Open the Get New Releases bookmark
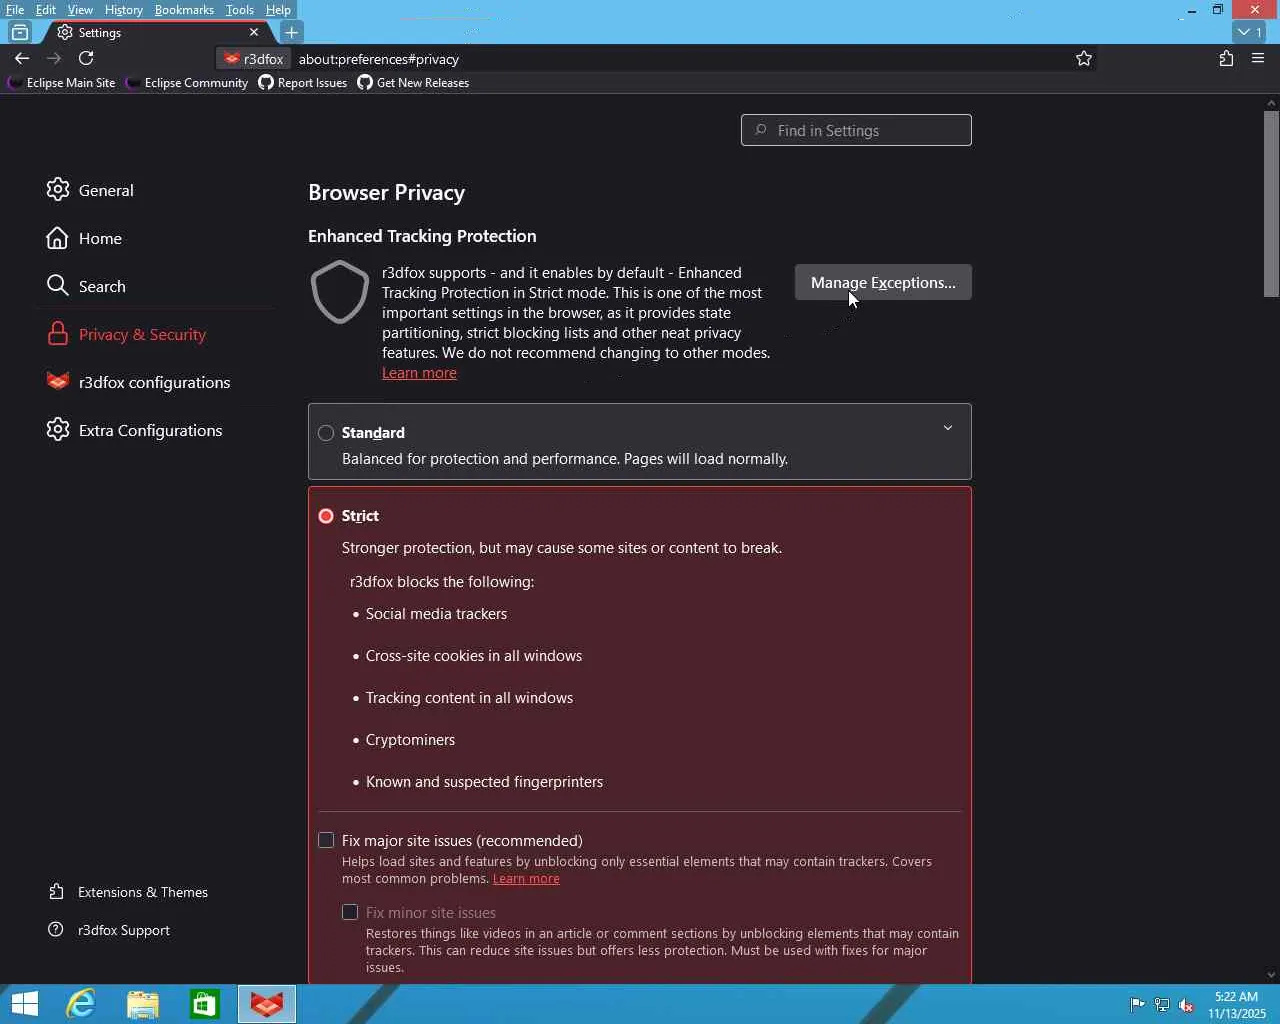 click(413, 83)
